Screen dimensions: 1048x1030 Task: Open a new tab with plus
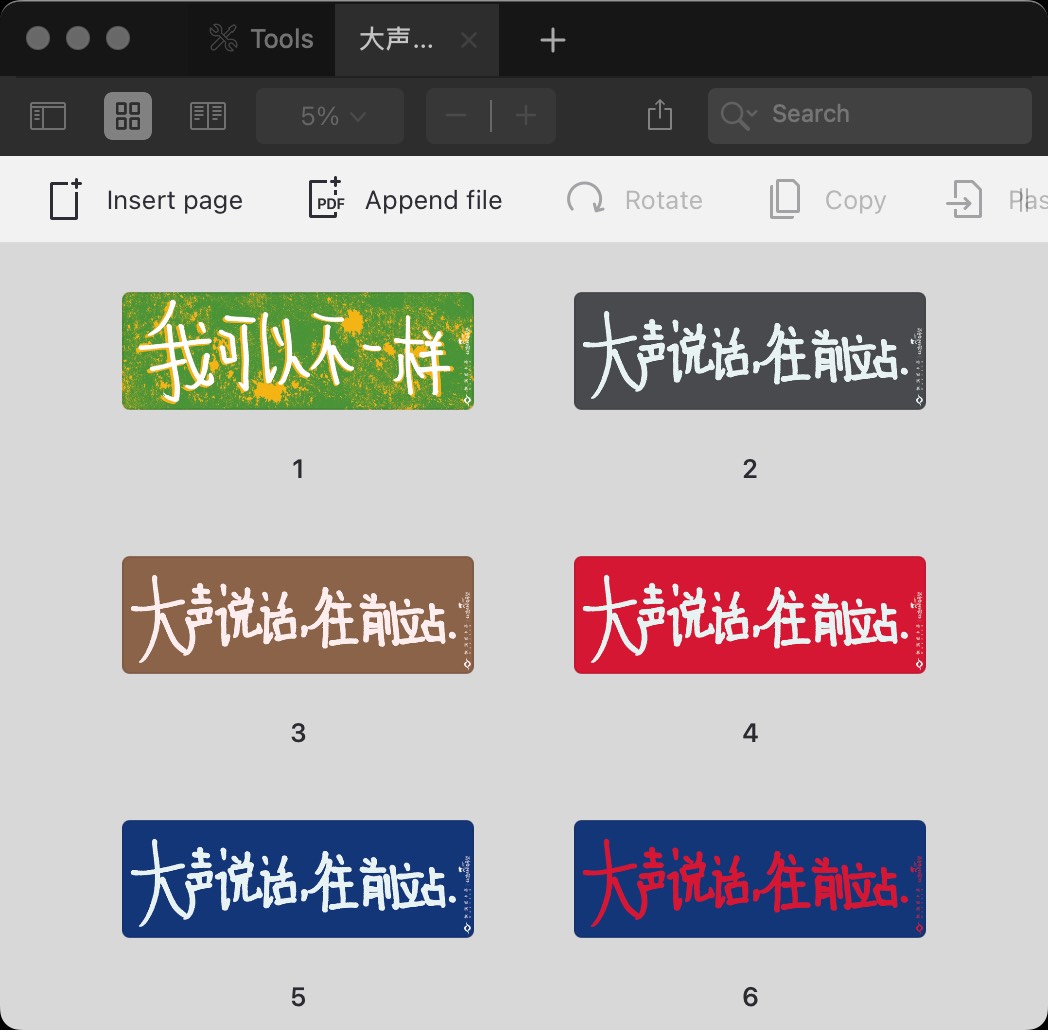coord(552,40)
